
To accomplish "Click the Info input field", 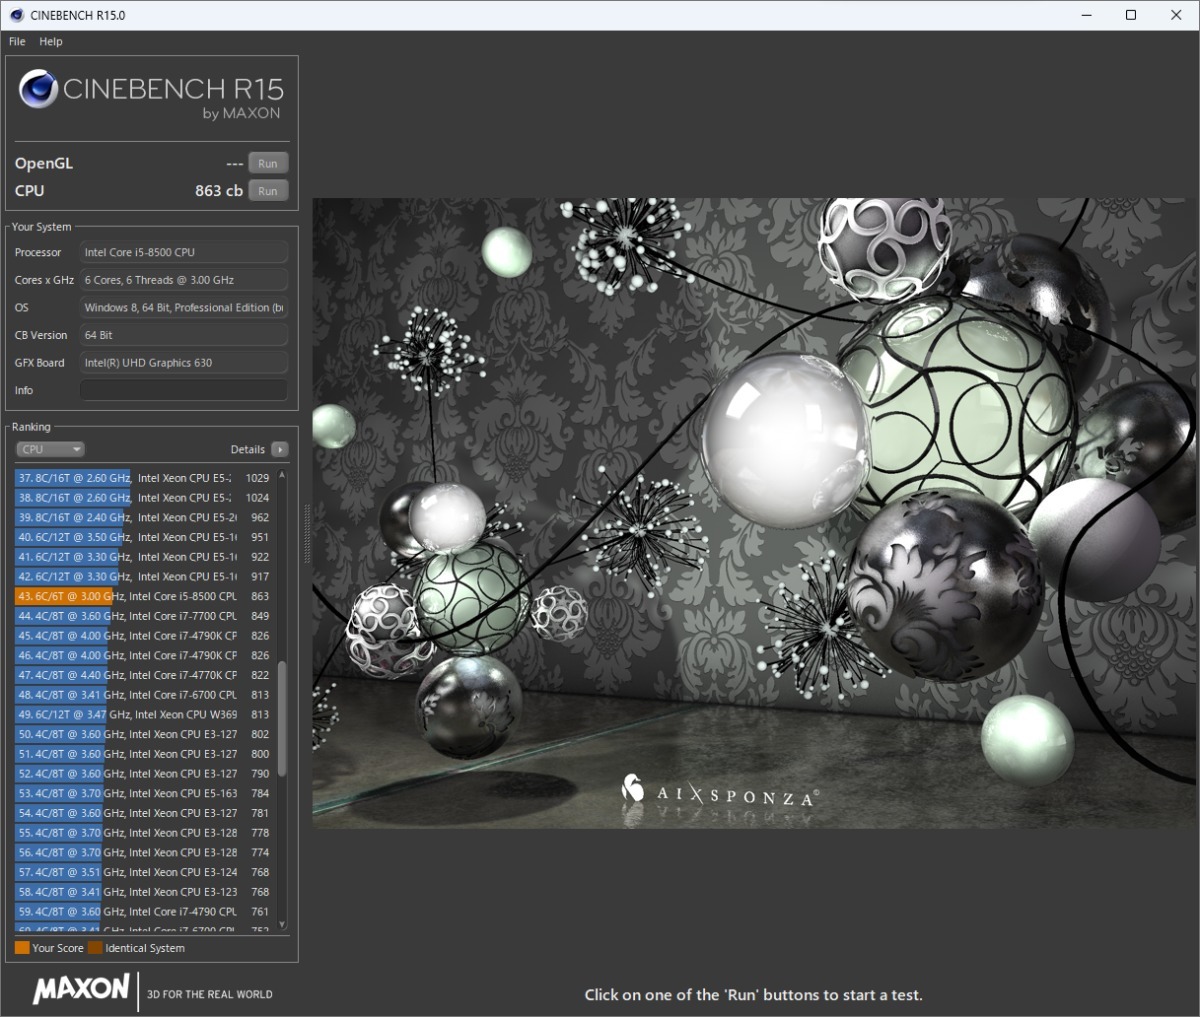I will [x=184, y=390].
